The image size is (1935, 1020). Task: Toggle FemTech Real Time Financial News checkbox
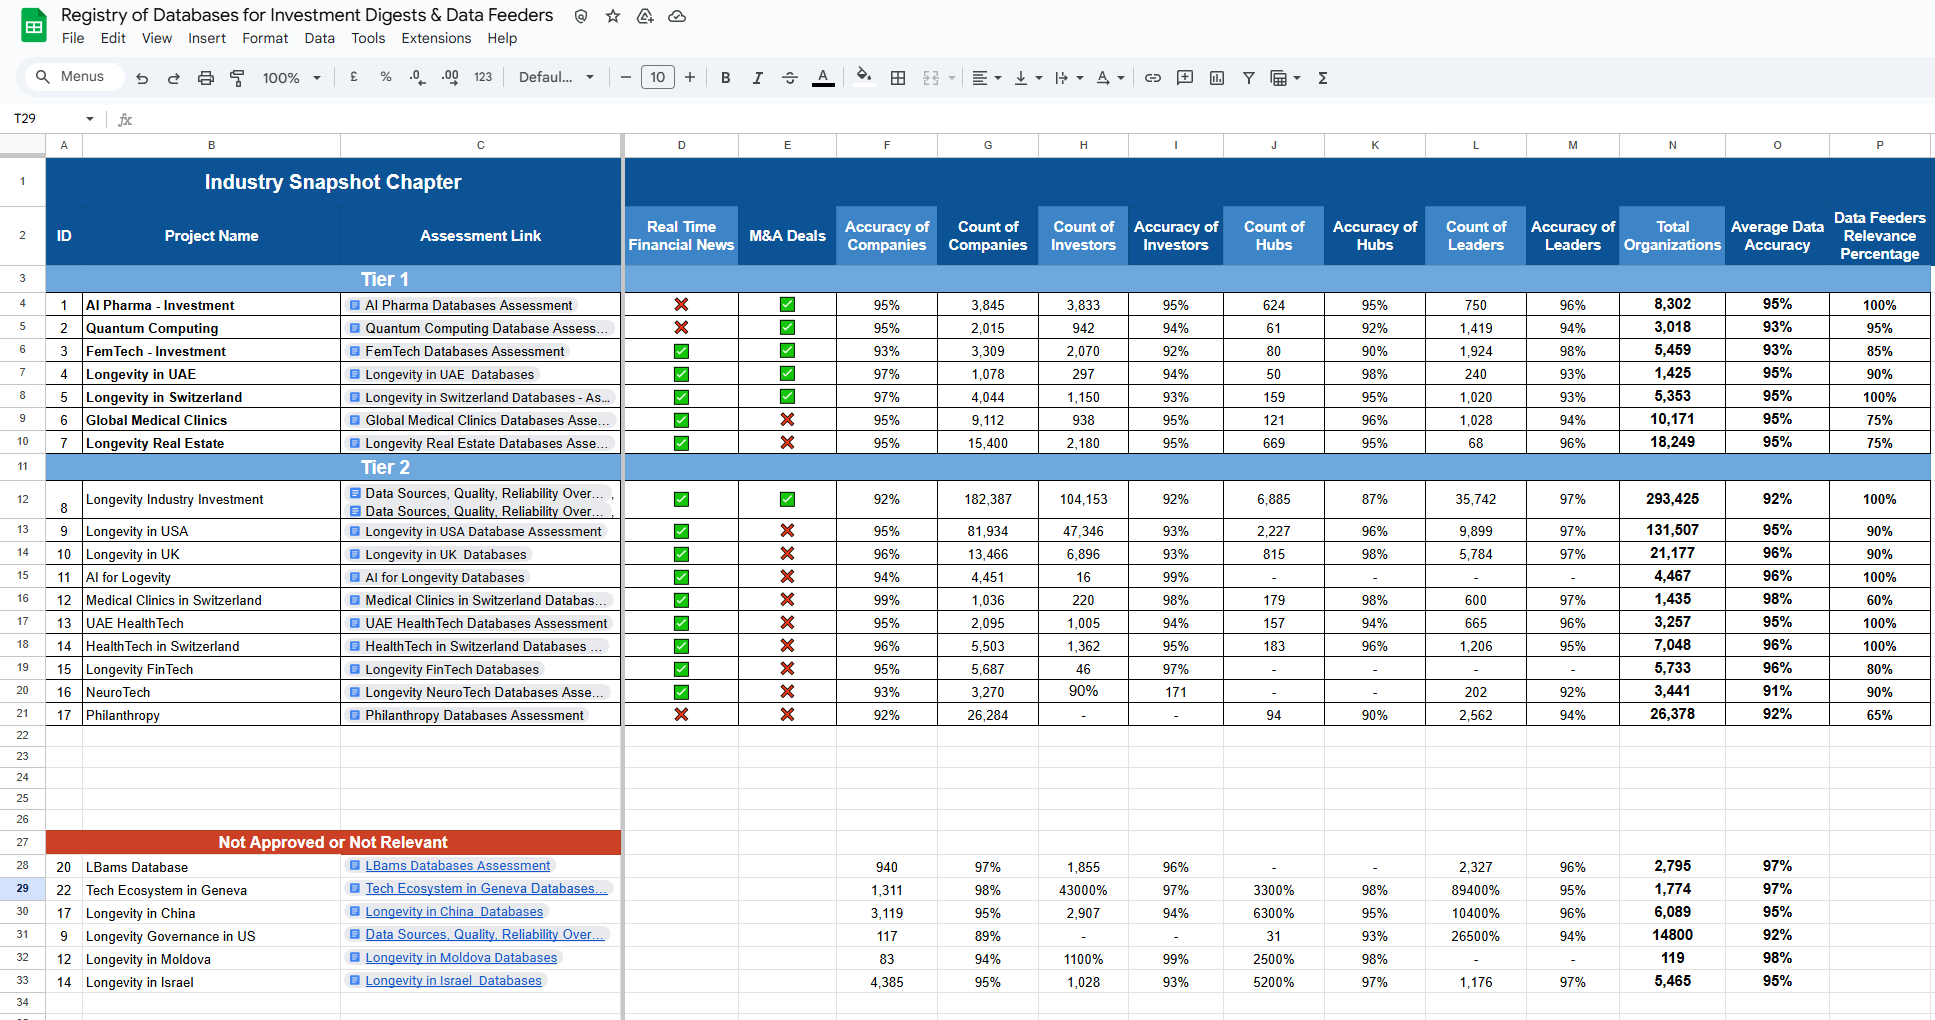pyautogui.click(x=681, y=351)
